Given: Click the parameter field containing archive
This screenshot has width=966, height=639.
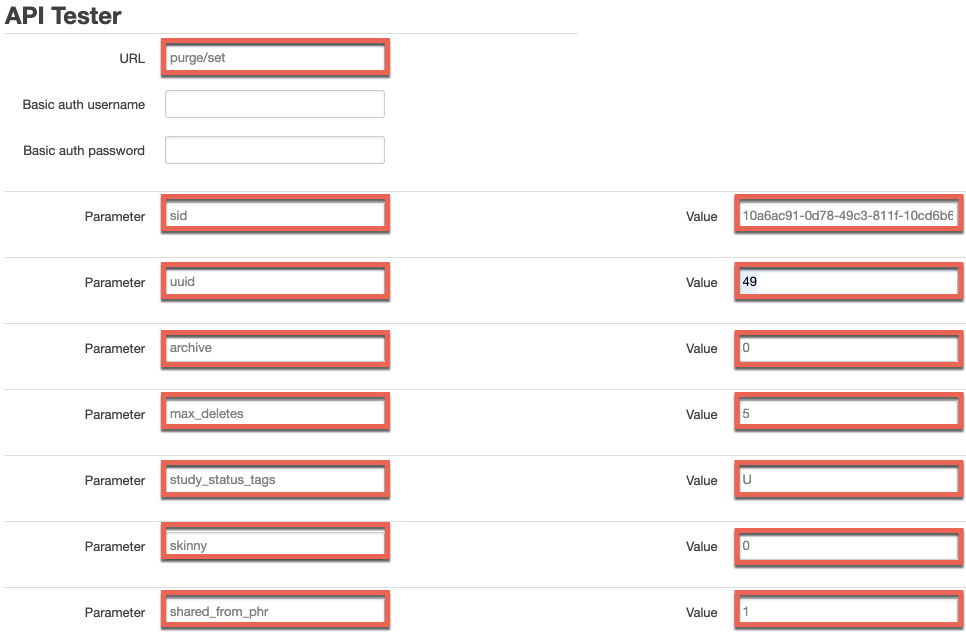Looking at the screenshot, I should click(x=275, y=348).
